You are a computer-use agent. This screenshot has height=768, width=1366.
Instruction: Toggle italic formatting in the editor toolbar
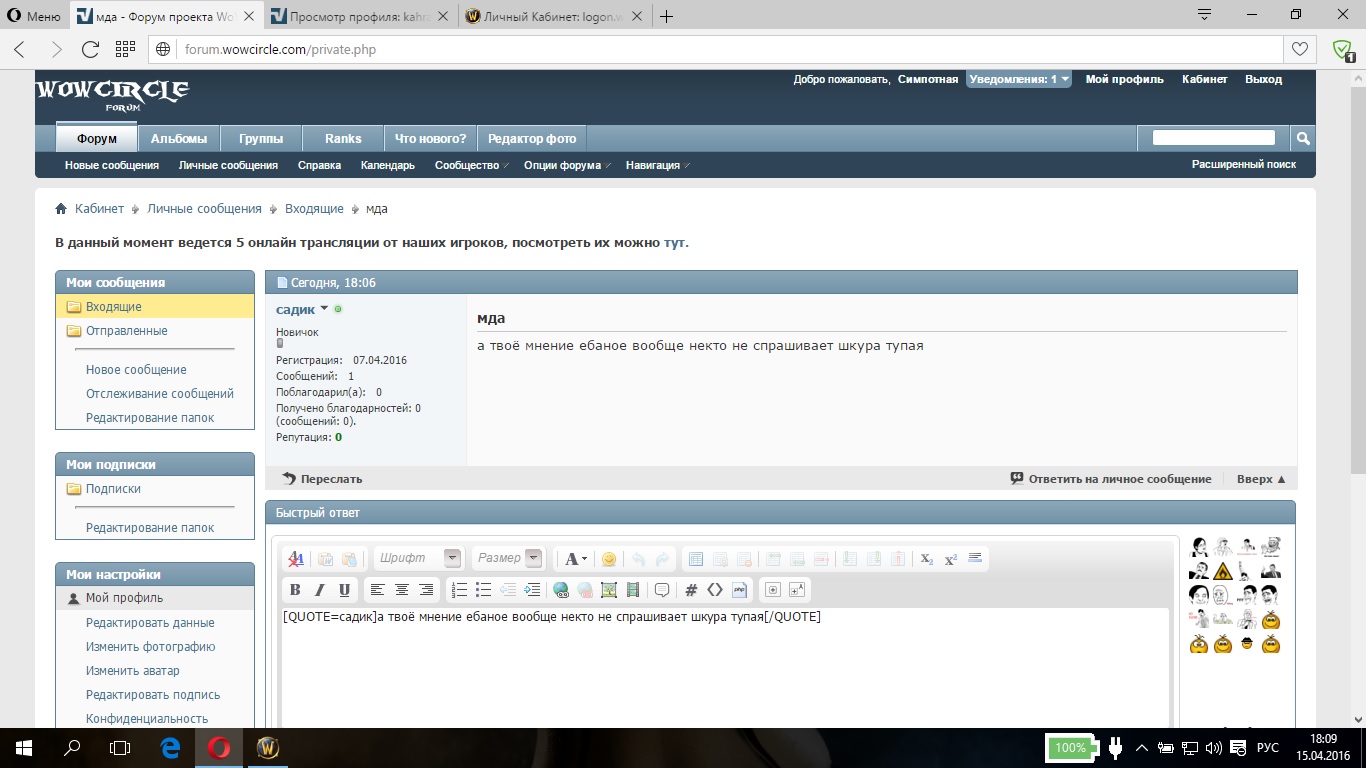pyautogui.click(x=320, y=590)
